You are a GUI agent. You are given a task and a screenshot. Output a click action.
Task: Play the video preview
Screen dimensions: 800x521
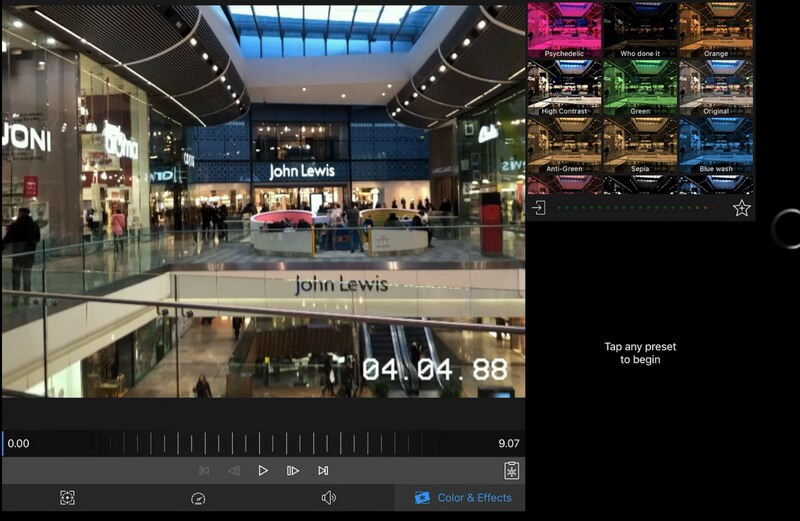point(263,470)
